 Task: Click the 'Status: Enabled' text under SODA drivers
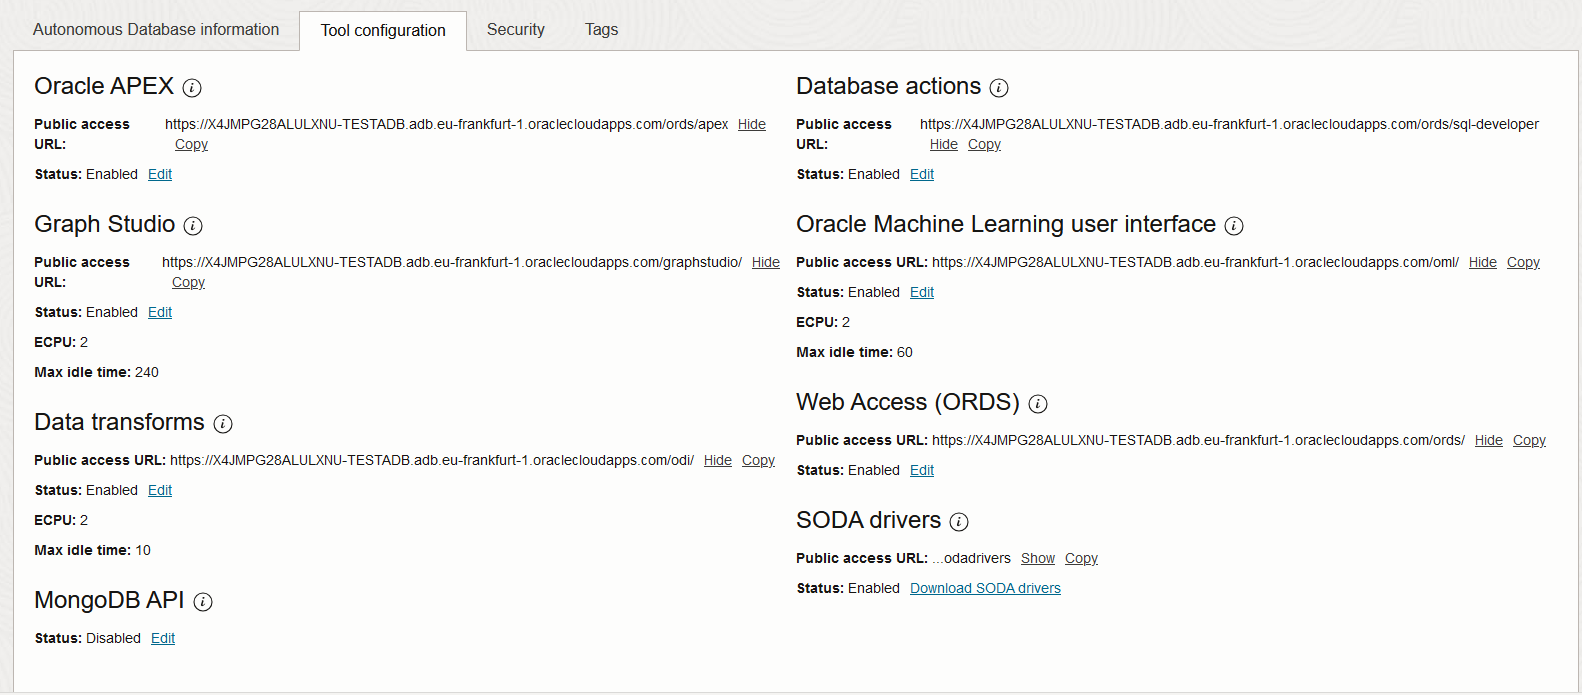coord(848,588)
